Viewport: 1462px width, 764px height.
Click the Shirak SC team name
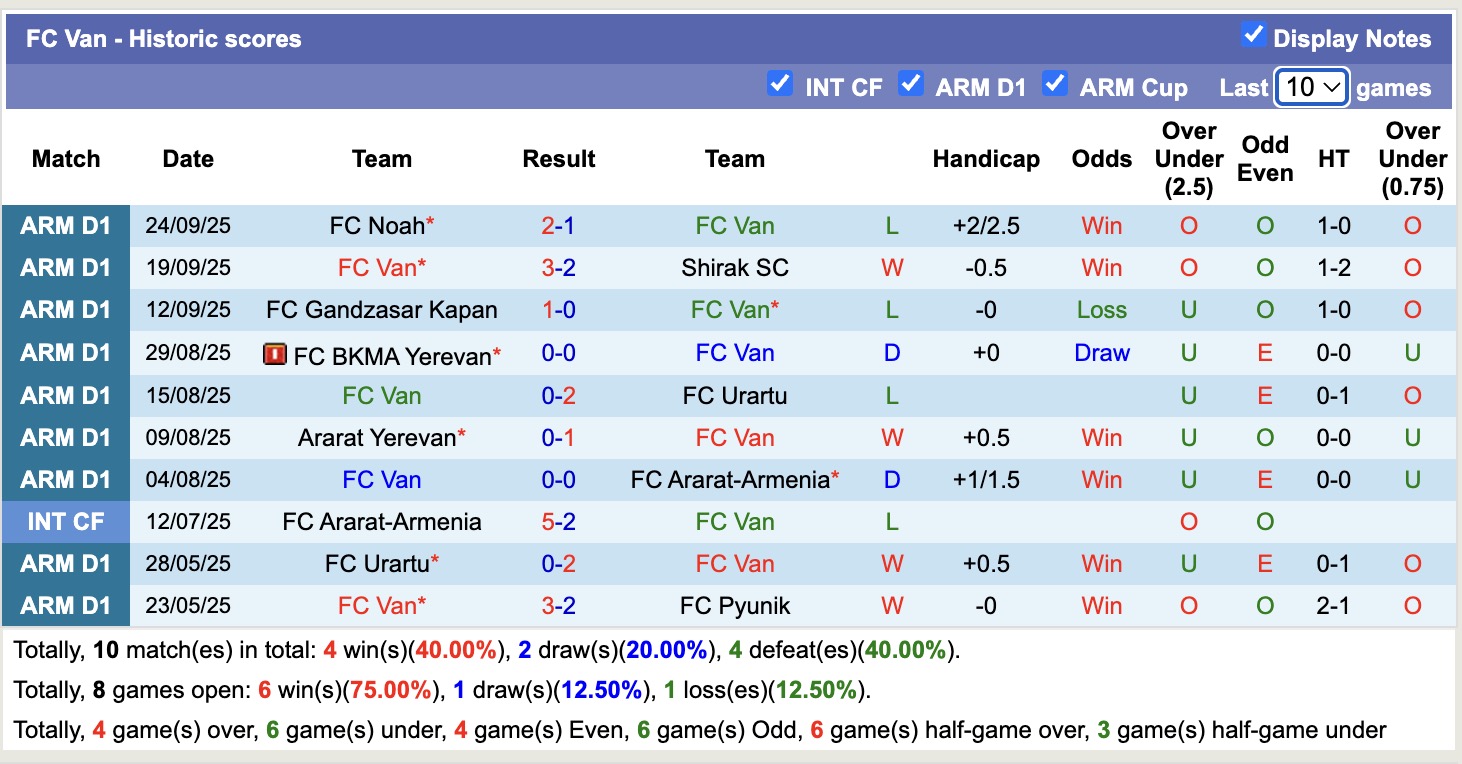(x=735, y=267)
